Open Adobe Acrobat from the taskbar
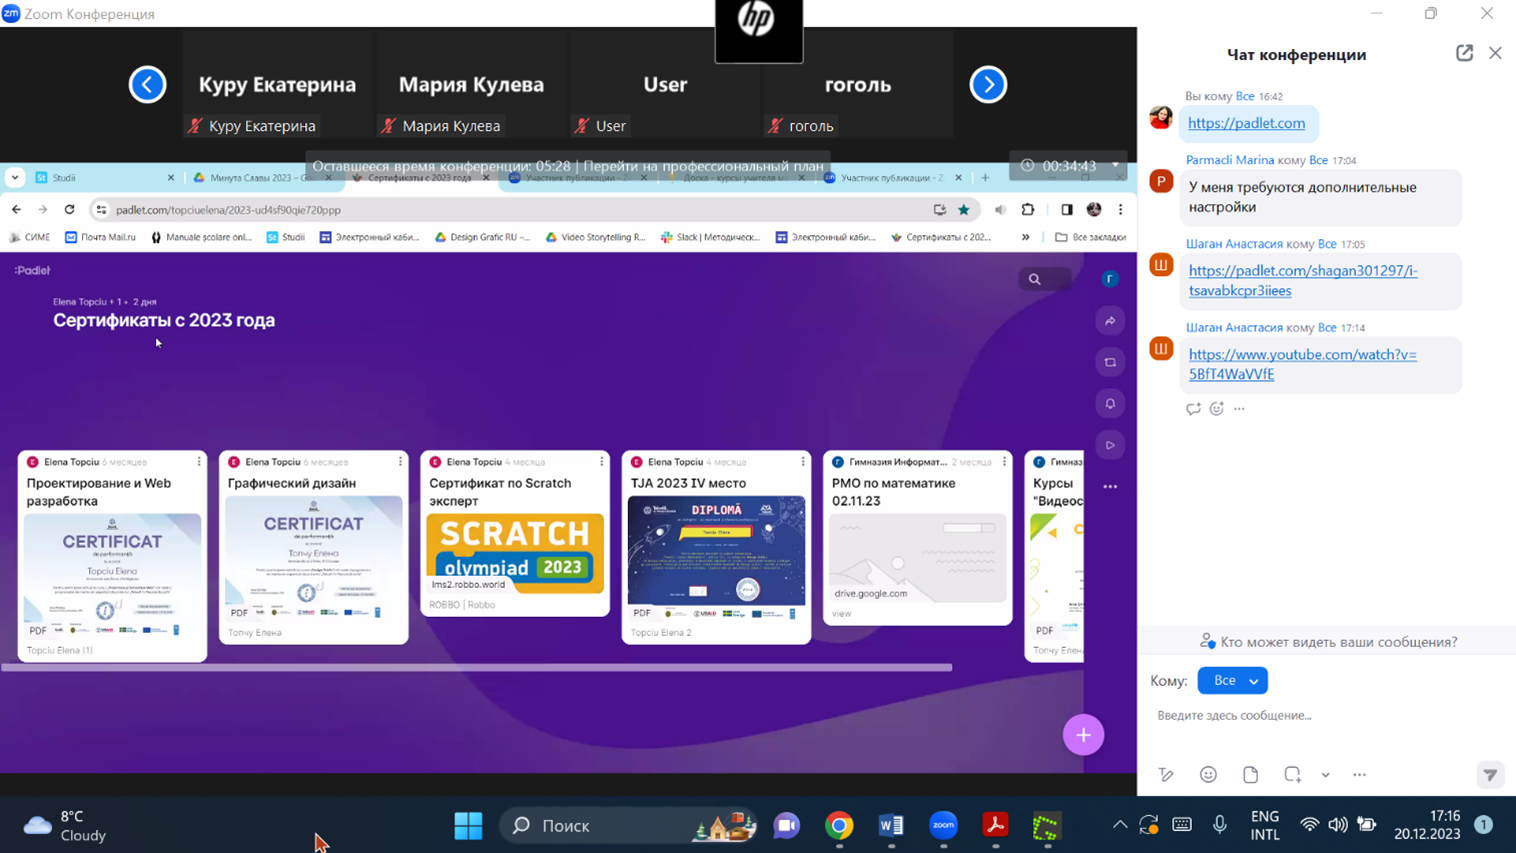The width and height of the screenshot is (1516, 853). 995,826
